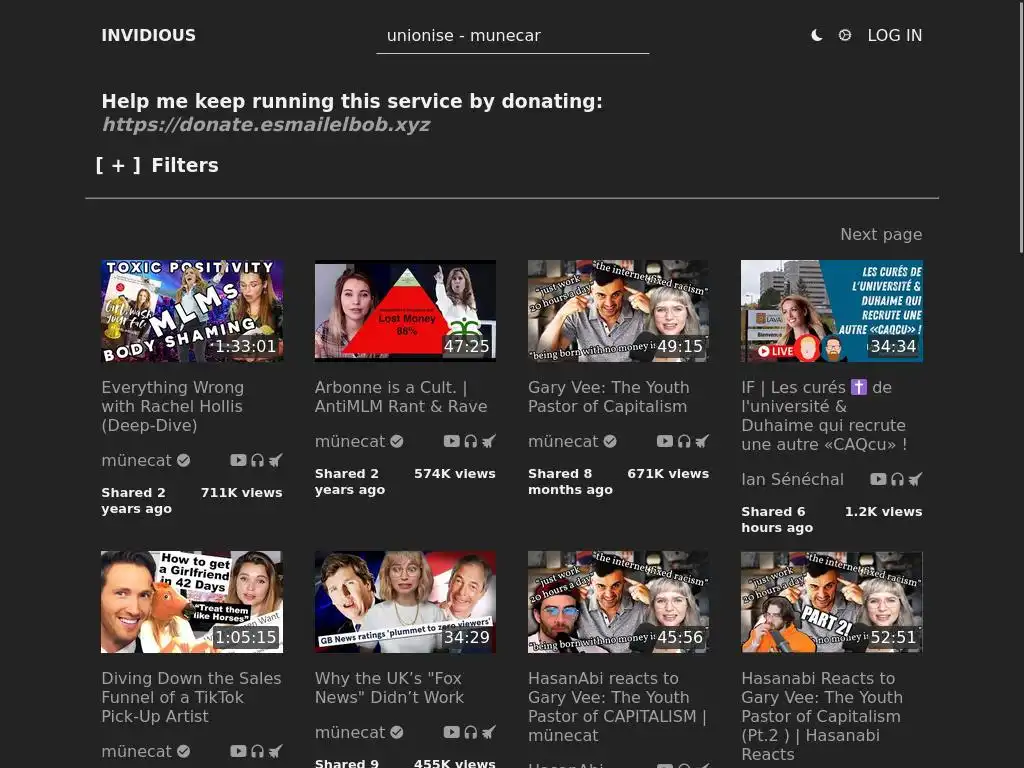
Task: Open UK's Fox News video thumbnail
Action: pyautogui.click(x=405, y=602)
